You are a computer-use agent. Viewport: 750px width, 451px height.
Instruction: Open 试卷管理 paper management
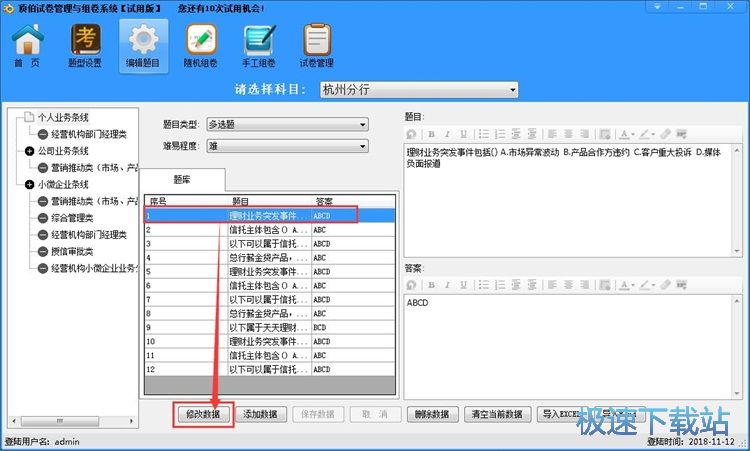316,46
